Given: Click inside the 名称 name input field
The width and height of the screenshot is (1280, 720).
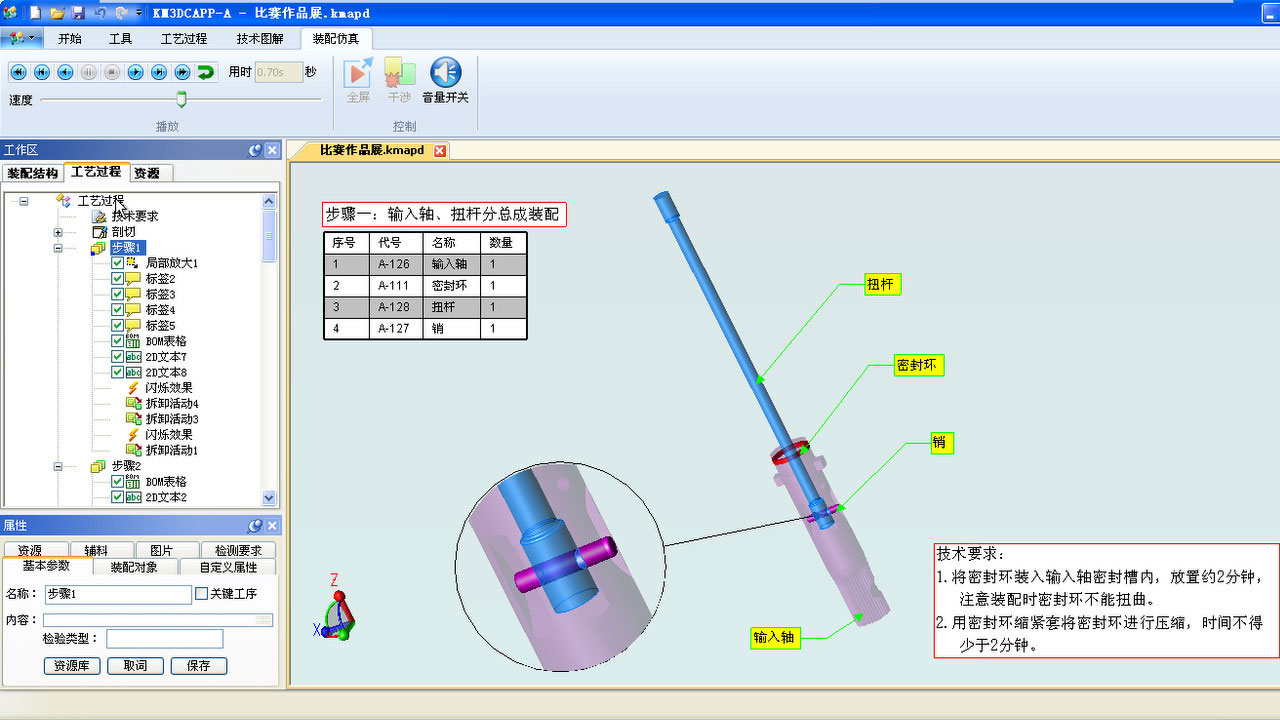Looking at the screenshot, I should (x=117, y=594).
